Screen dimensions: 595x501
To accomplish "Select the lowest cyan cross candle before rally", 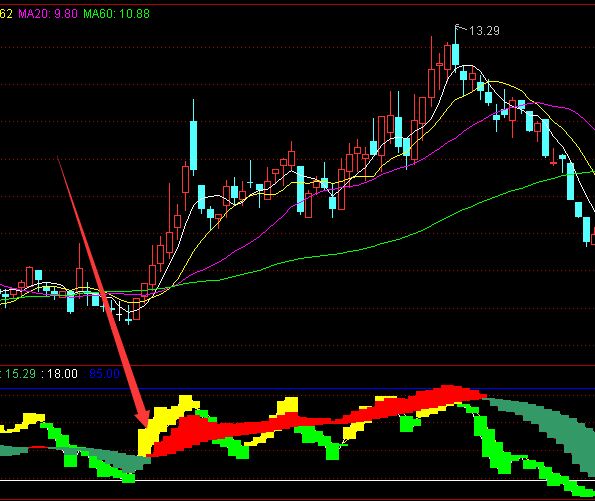I will (x=128, y=321).
